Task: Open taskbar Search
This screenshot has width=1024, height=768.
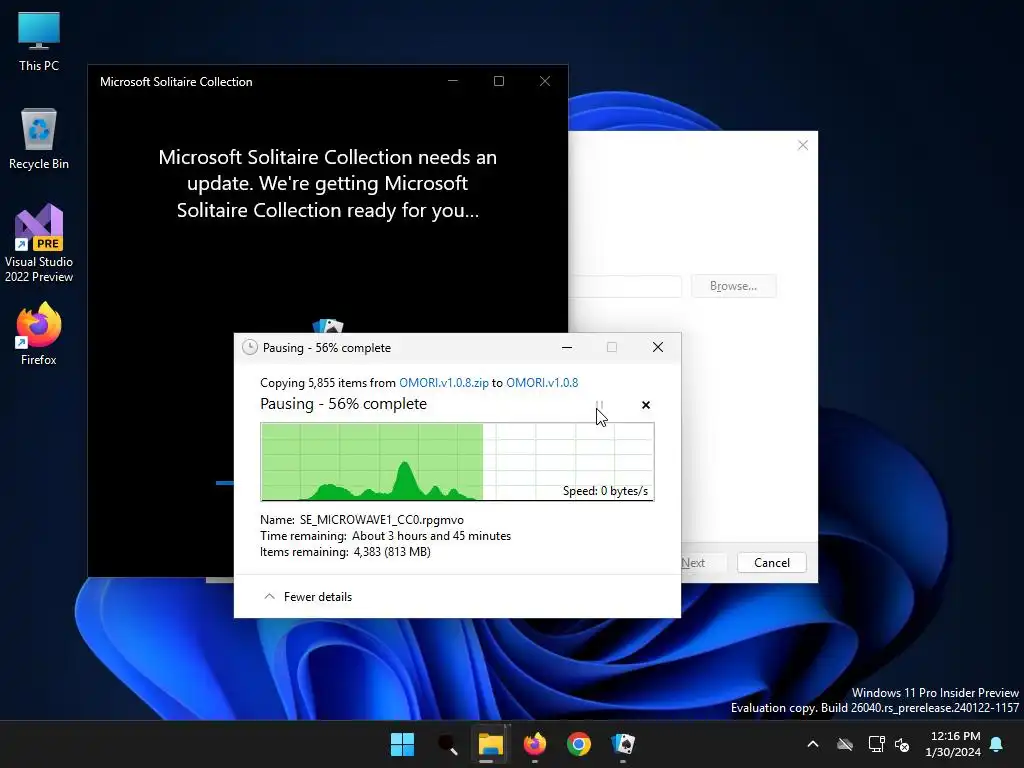Action: pos(447,744)
